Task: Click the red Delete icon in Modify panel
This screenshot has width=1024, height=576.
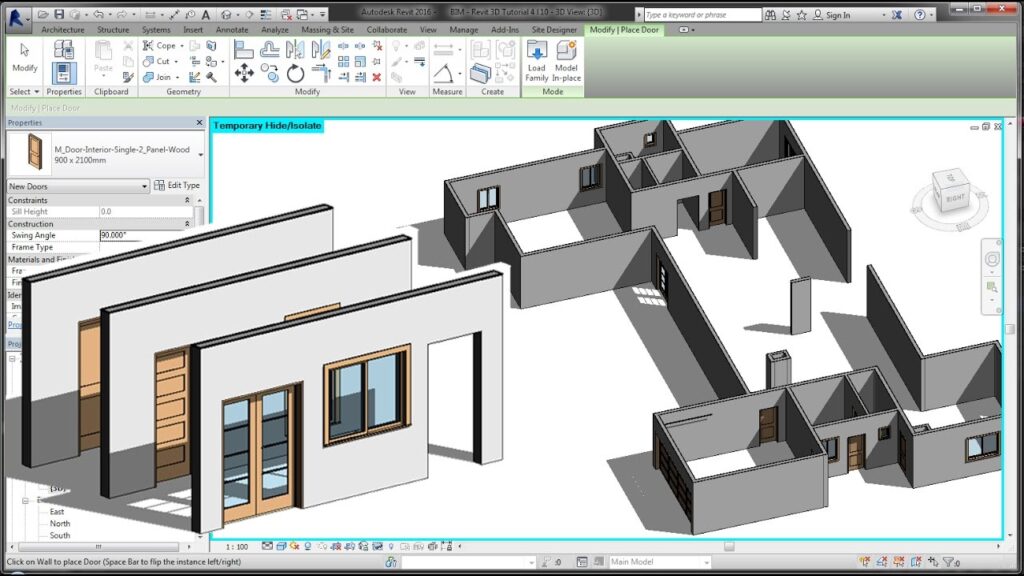Action: coord(377,77)
